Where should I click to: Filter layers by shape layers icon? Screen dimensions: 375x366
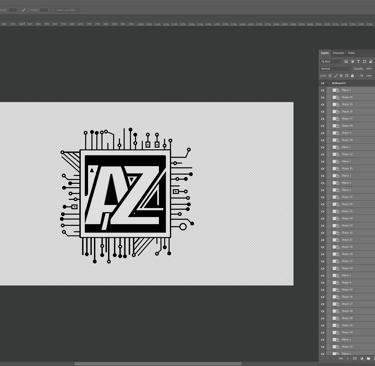[364, 62]
